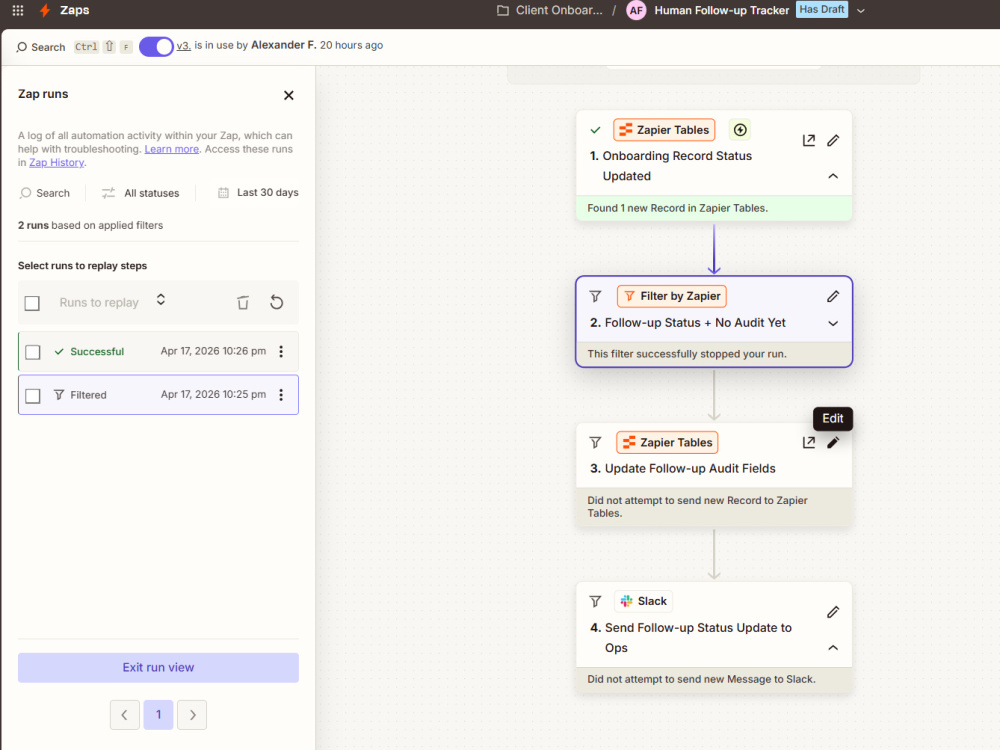Open the Learn more link
1000x750 pixels.
[172, 149]
